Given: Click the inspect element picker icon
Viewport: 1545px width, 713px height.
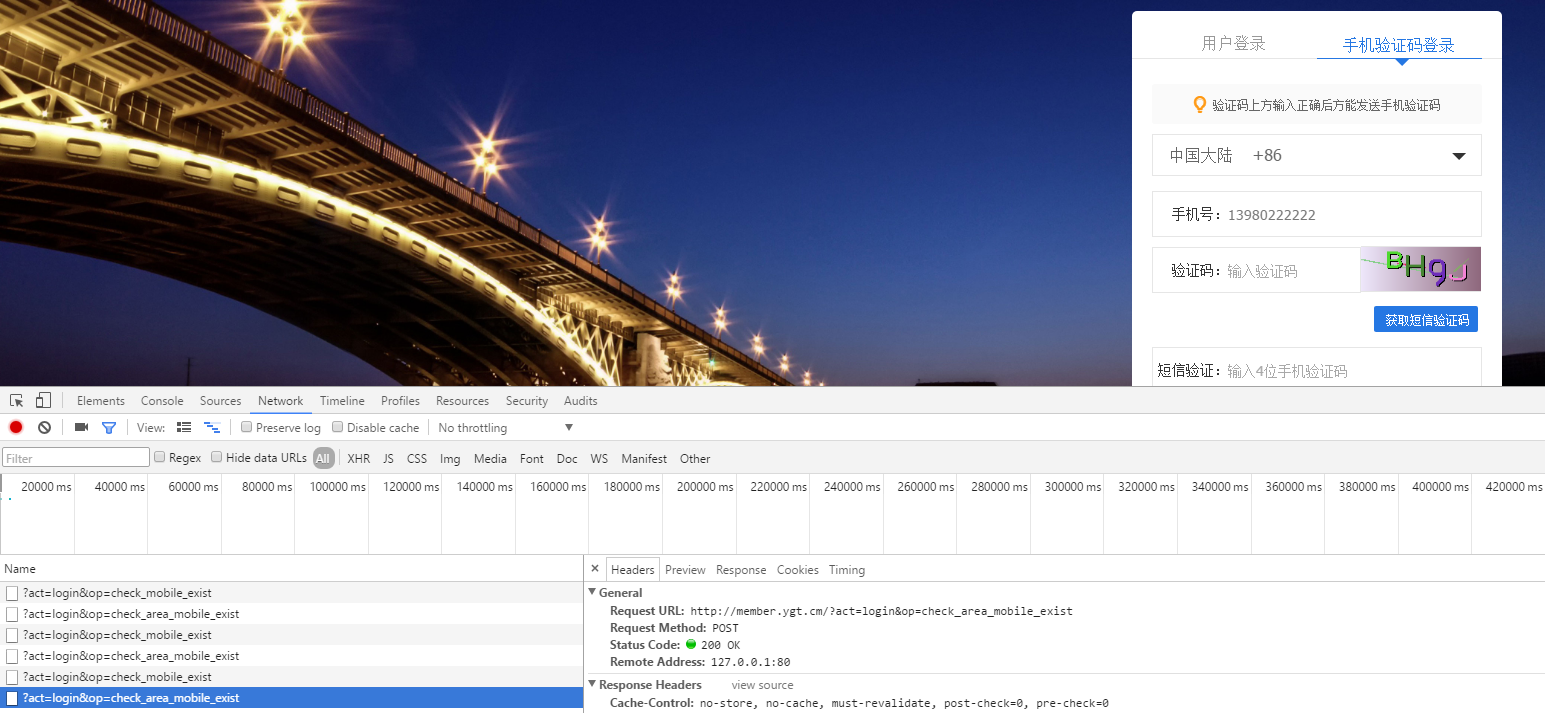Looking at the screenshot, I should coord(17,400).
